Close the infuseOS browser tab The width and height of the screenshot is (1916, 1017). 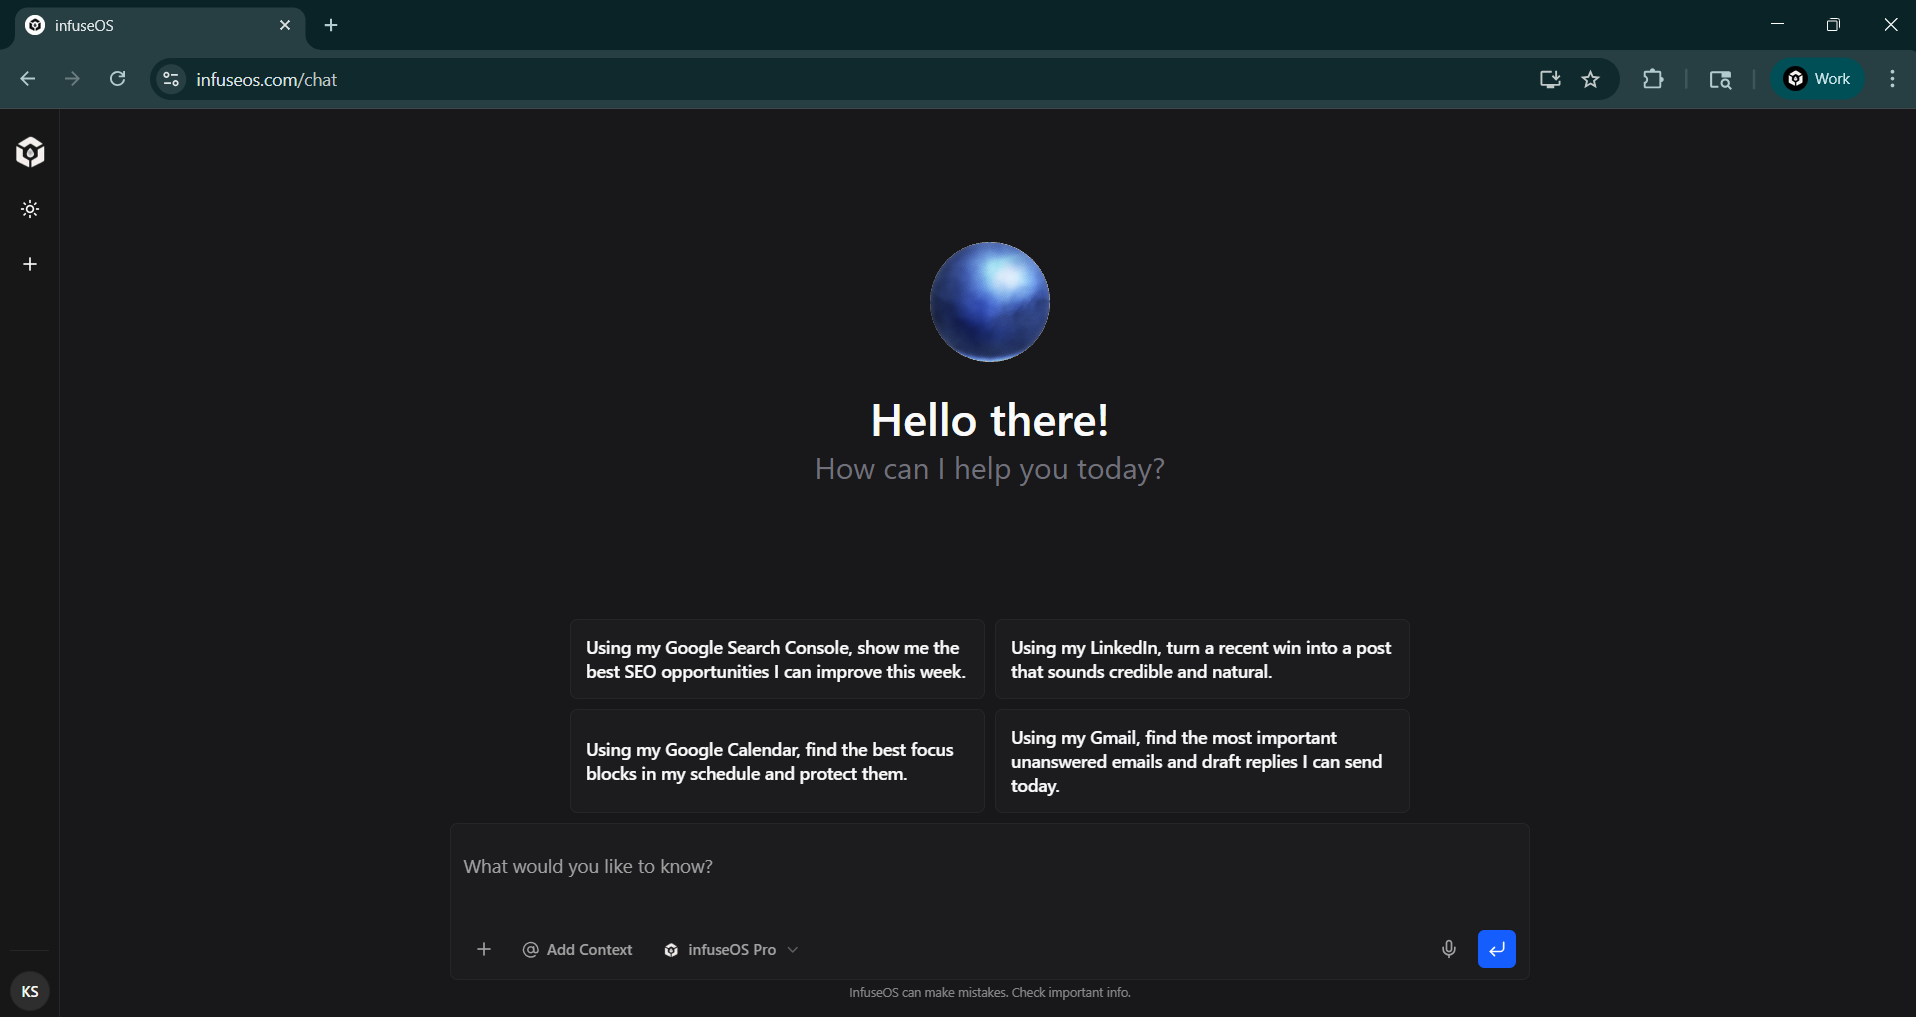point(285,26)
